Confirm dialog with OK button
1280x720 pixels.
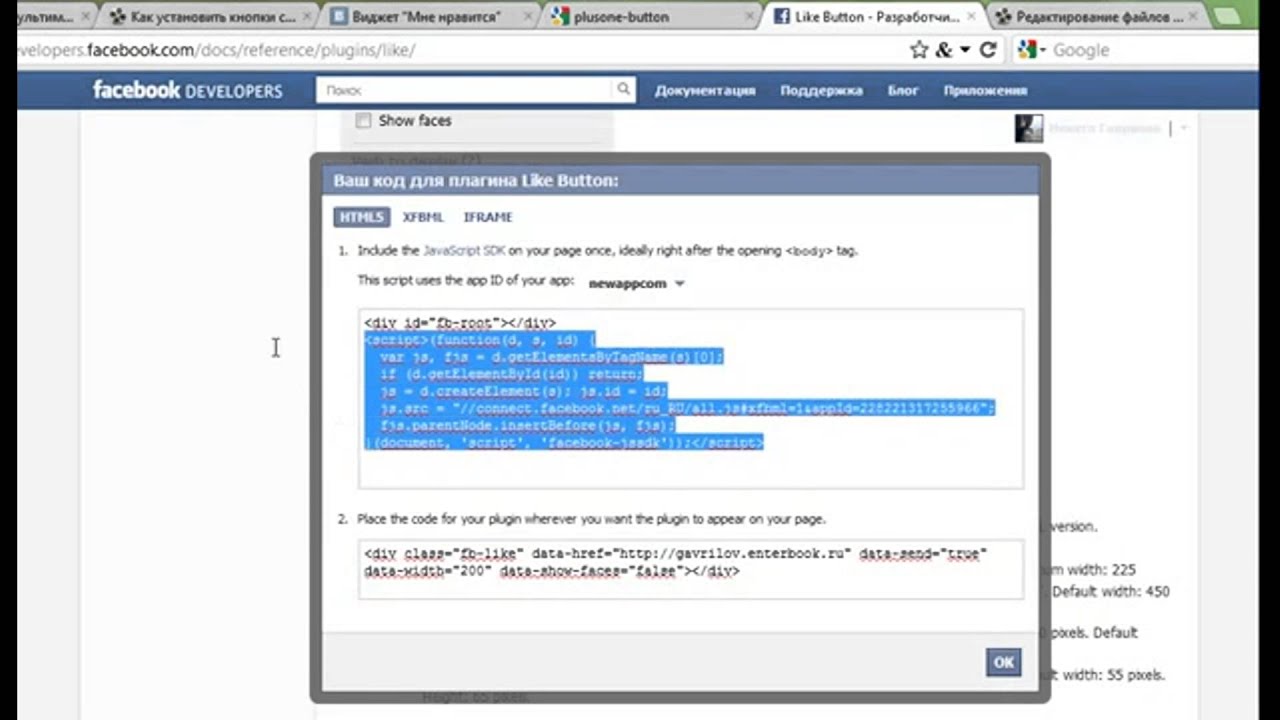(x=1003, y=662)
